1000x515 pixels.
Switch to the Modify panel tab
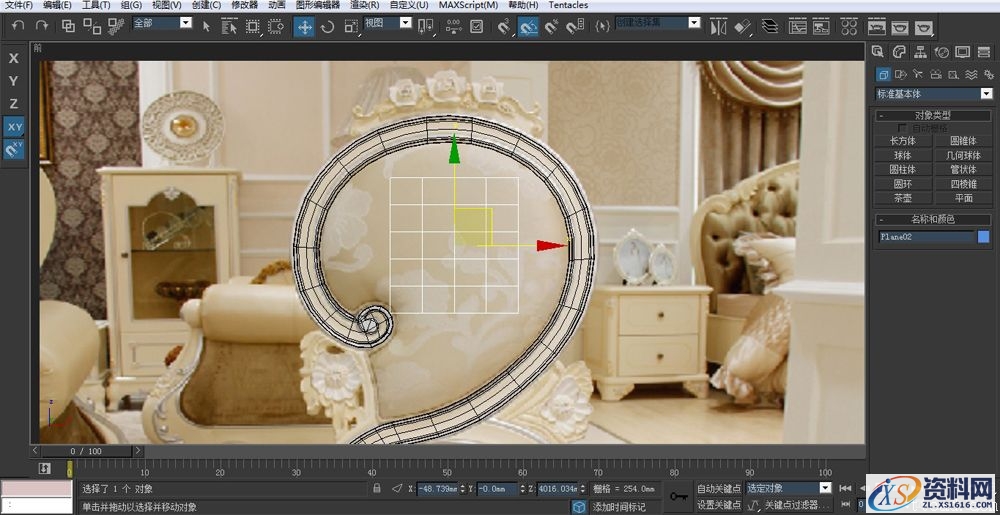click(x=899, y=52)
